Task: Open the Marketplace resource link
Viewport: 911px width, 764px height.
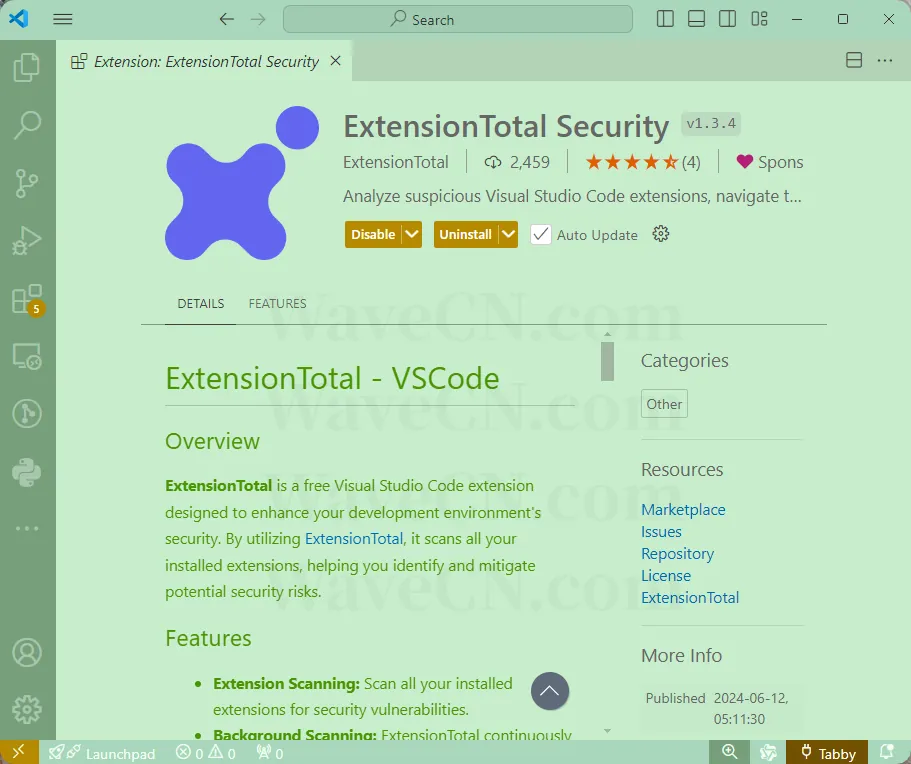Action: [x=683, y=510]
